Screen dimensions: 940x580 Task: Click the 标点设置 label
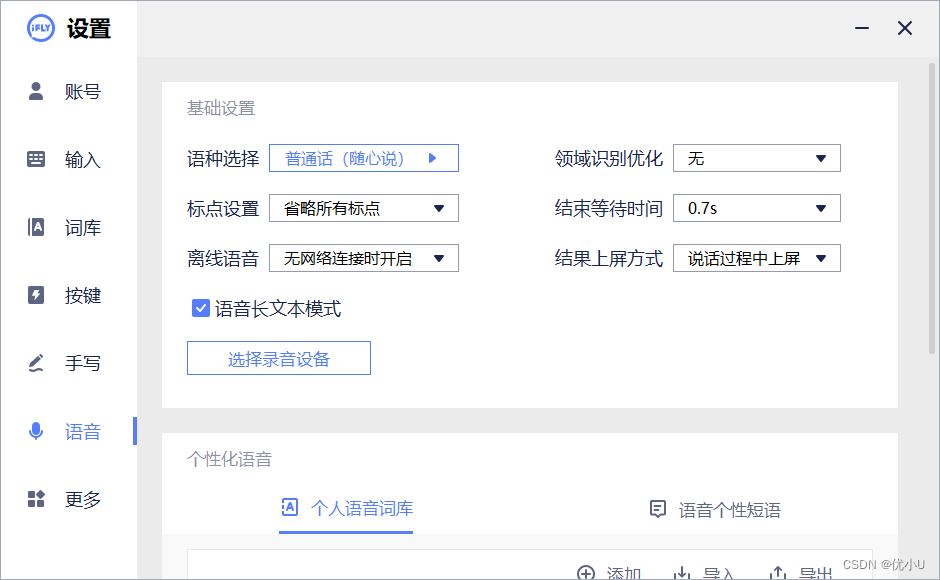[x=223, y=208]
